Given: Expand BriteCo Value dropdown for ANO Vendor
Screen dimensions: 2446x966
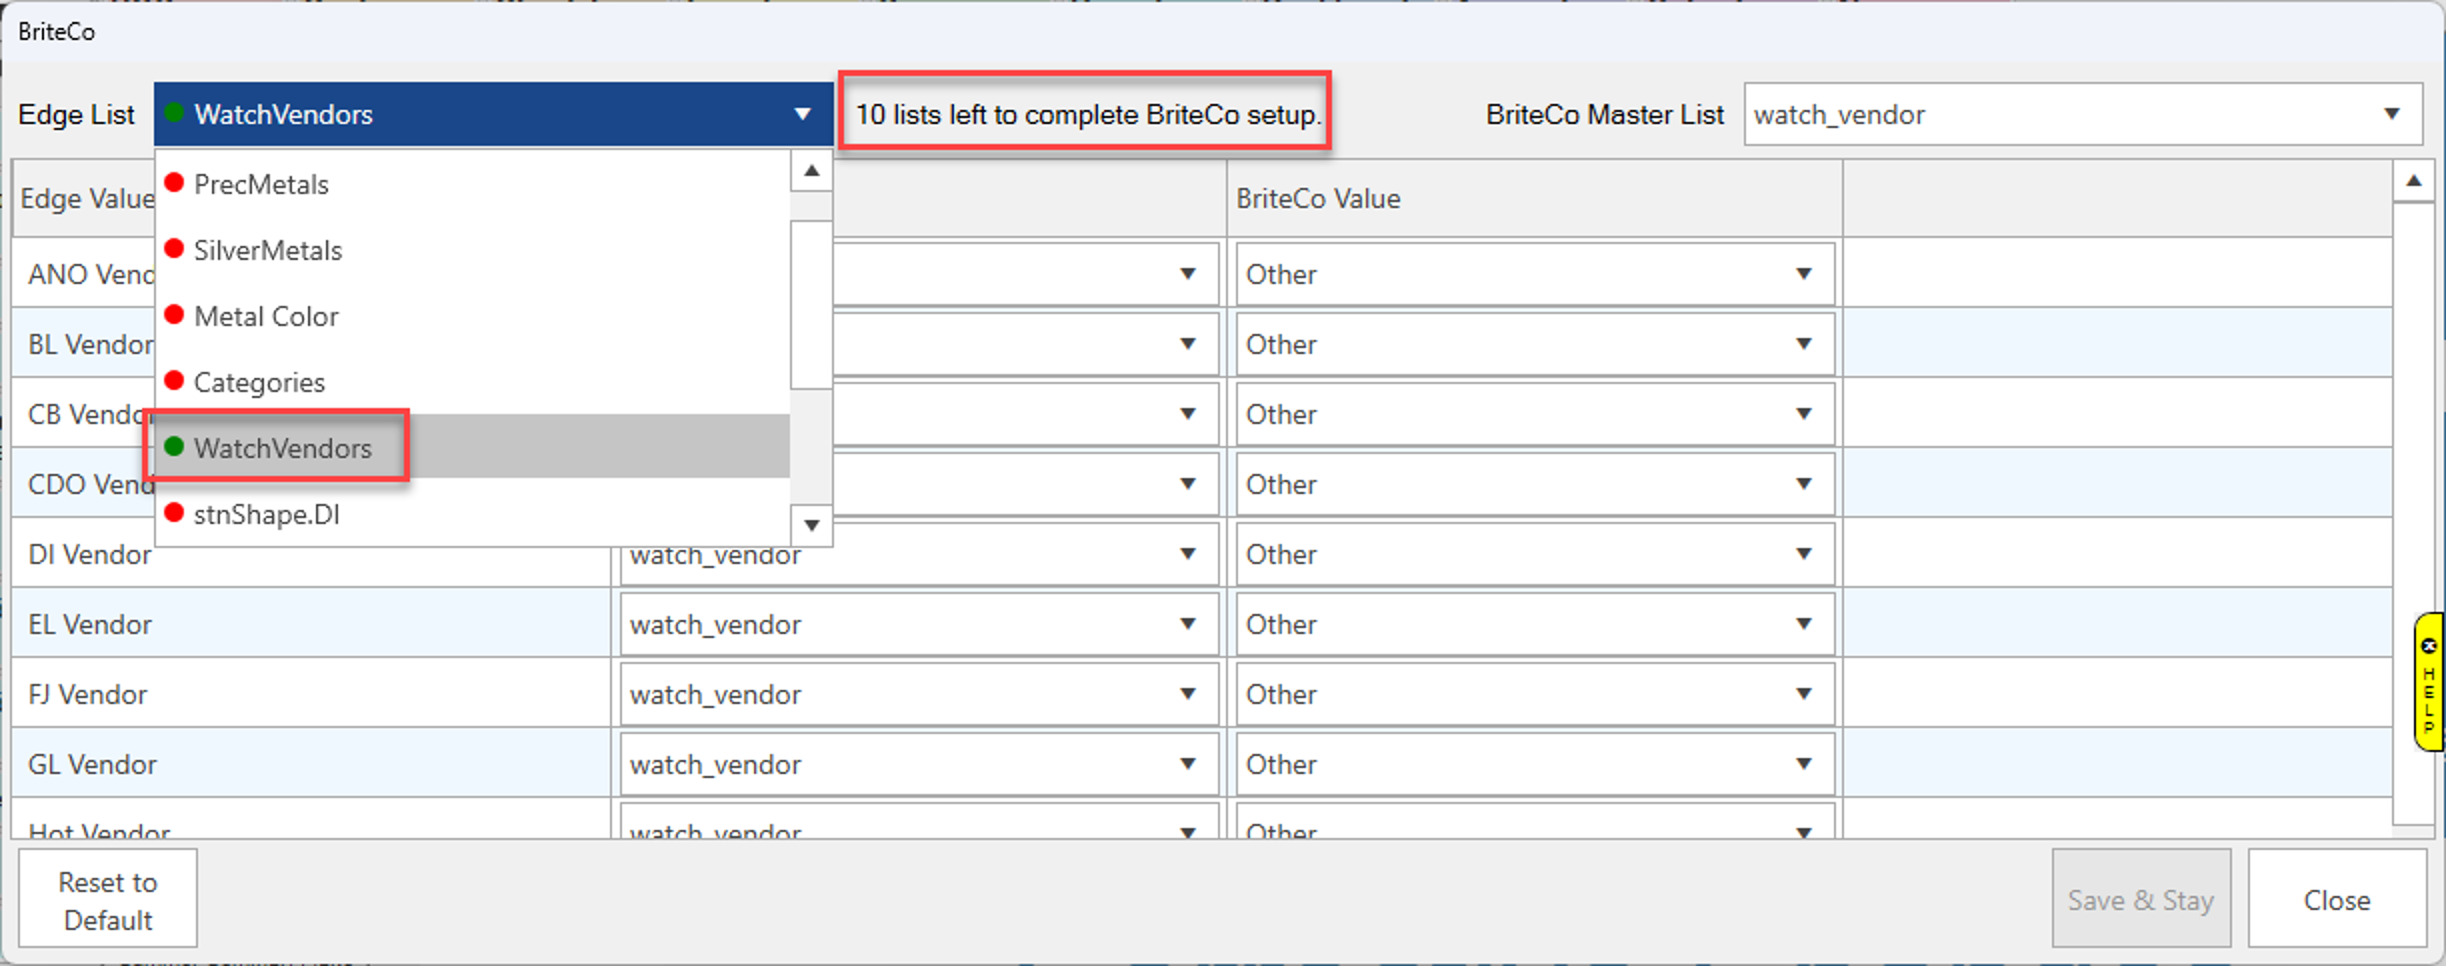Looking at the screenshot, I should (x=1803, y=274).
